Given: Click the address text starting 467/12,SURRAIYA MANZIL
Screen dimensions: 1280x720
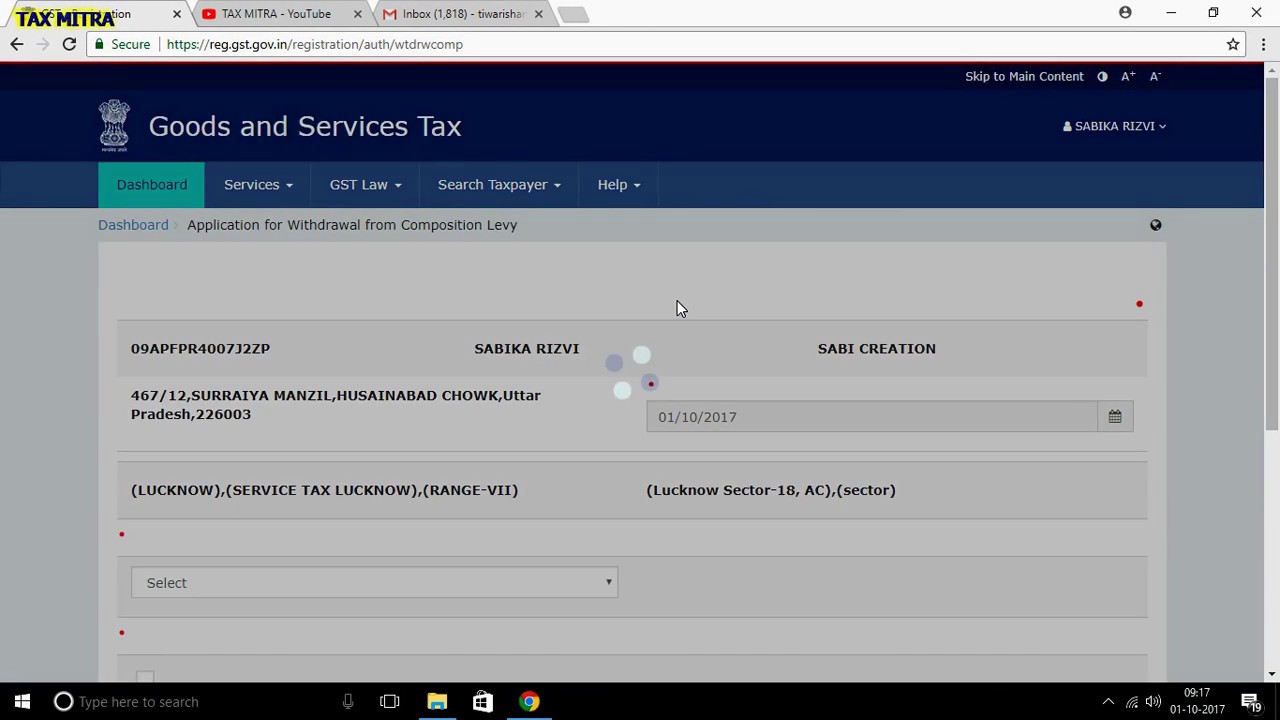Looking at the screenshot, I should (x=335, y=405).
